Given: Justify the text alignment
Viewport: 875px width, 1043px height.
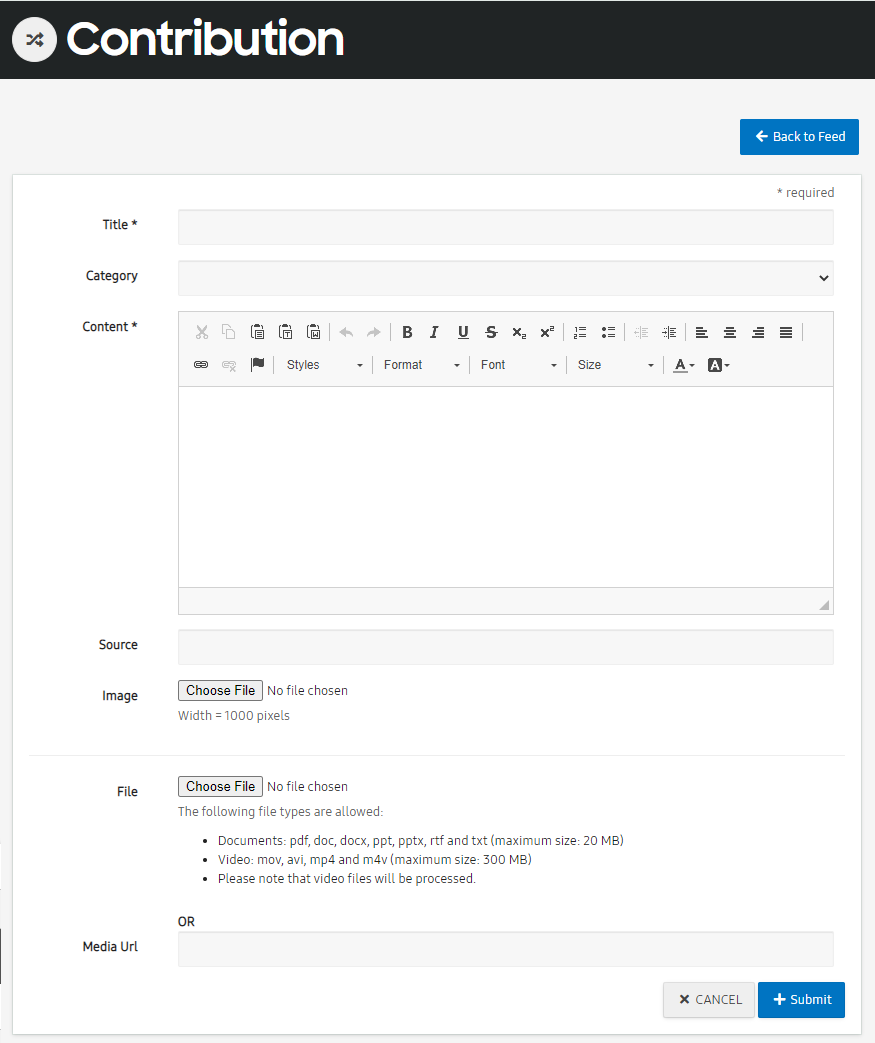Looking at the screenshot, I should pos(786,332).
